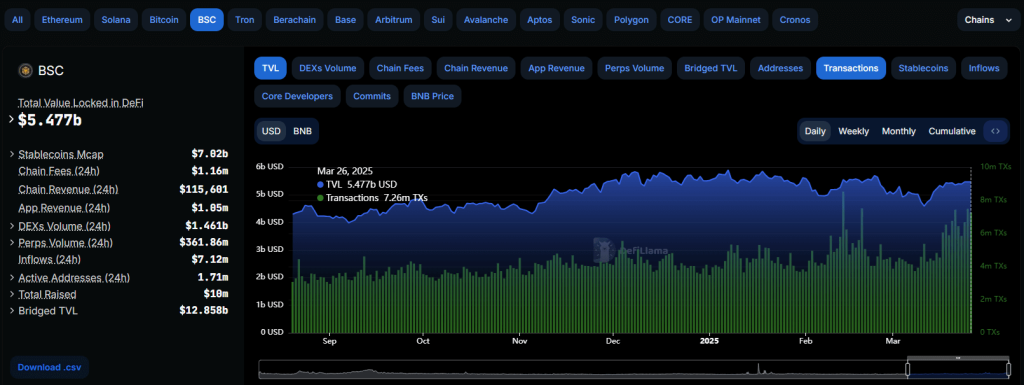The height and width of the screenshot is (385, 1024).
Task: Enable the BNB Price chart overlay
Action: point(432,96)
